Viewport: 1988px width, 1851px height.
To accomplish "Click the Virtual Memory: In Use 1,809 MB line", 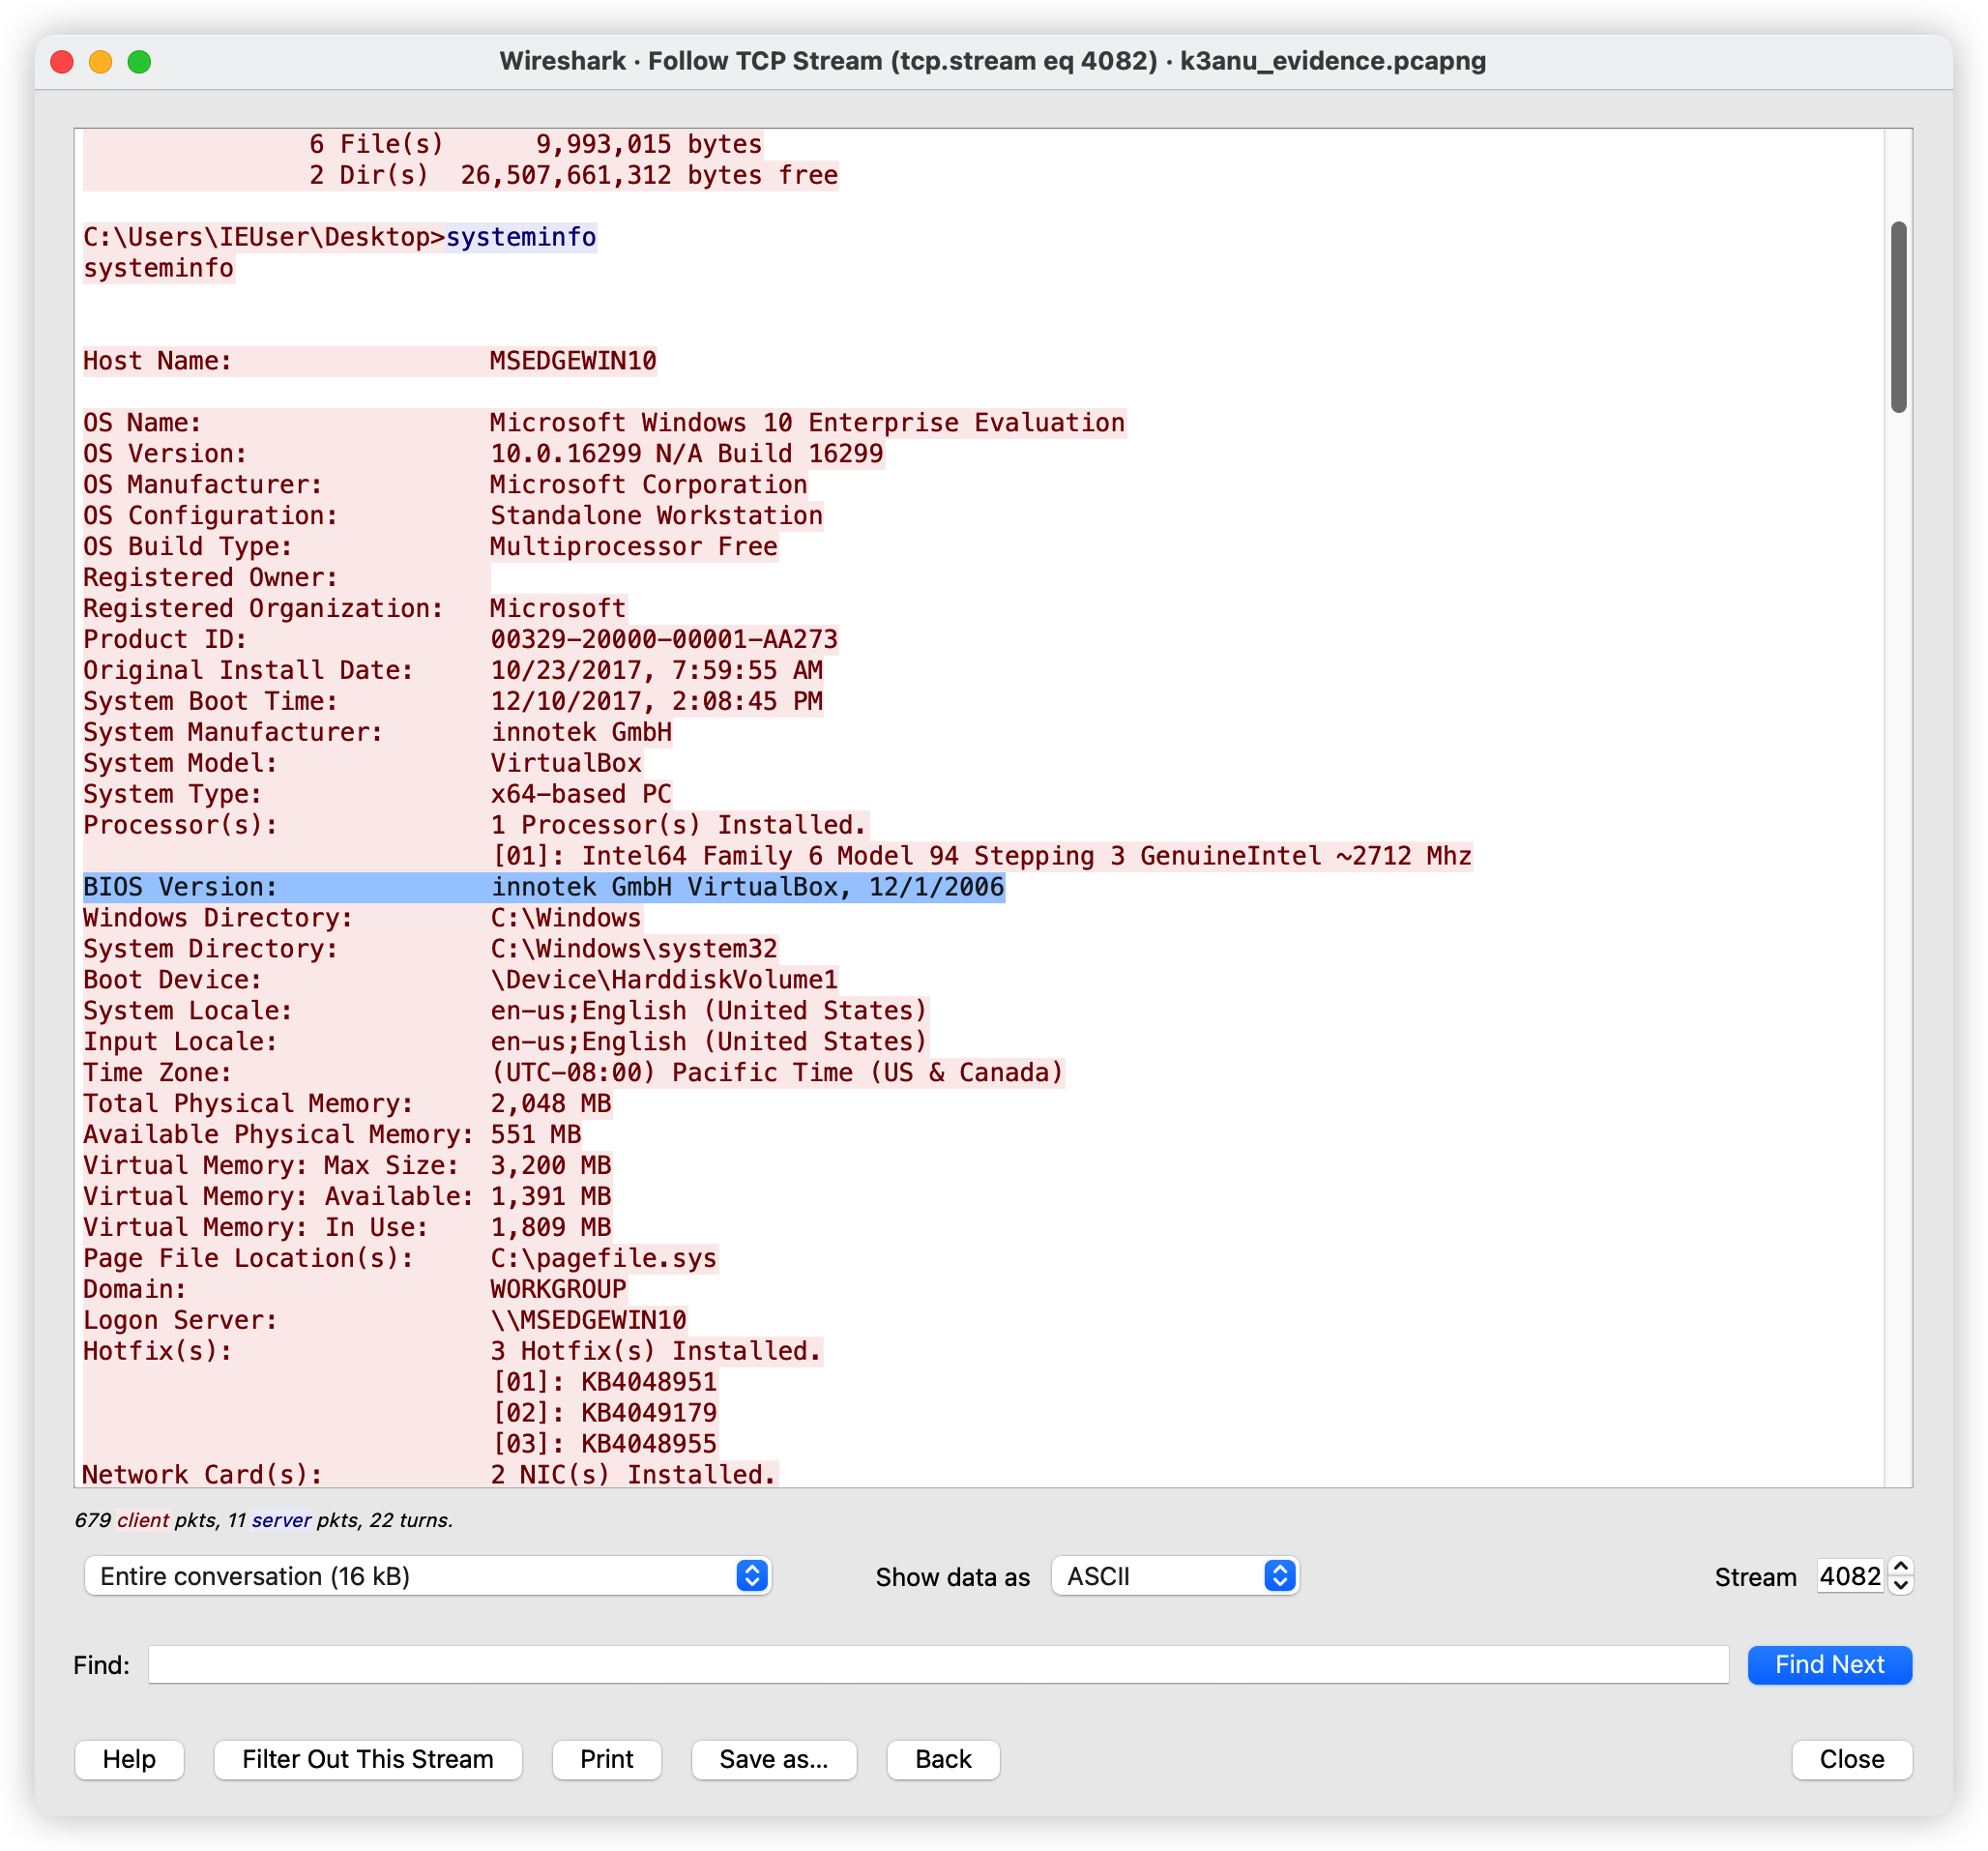I will click(347, 1227).
